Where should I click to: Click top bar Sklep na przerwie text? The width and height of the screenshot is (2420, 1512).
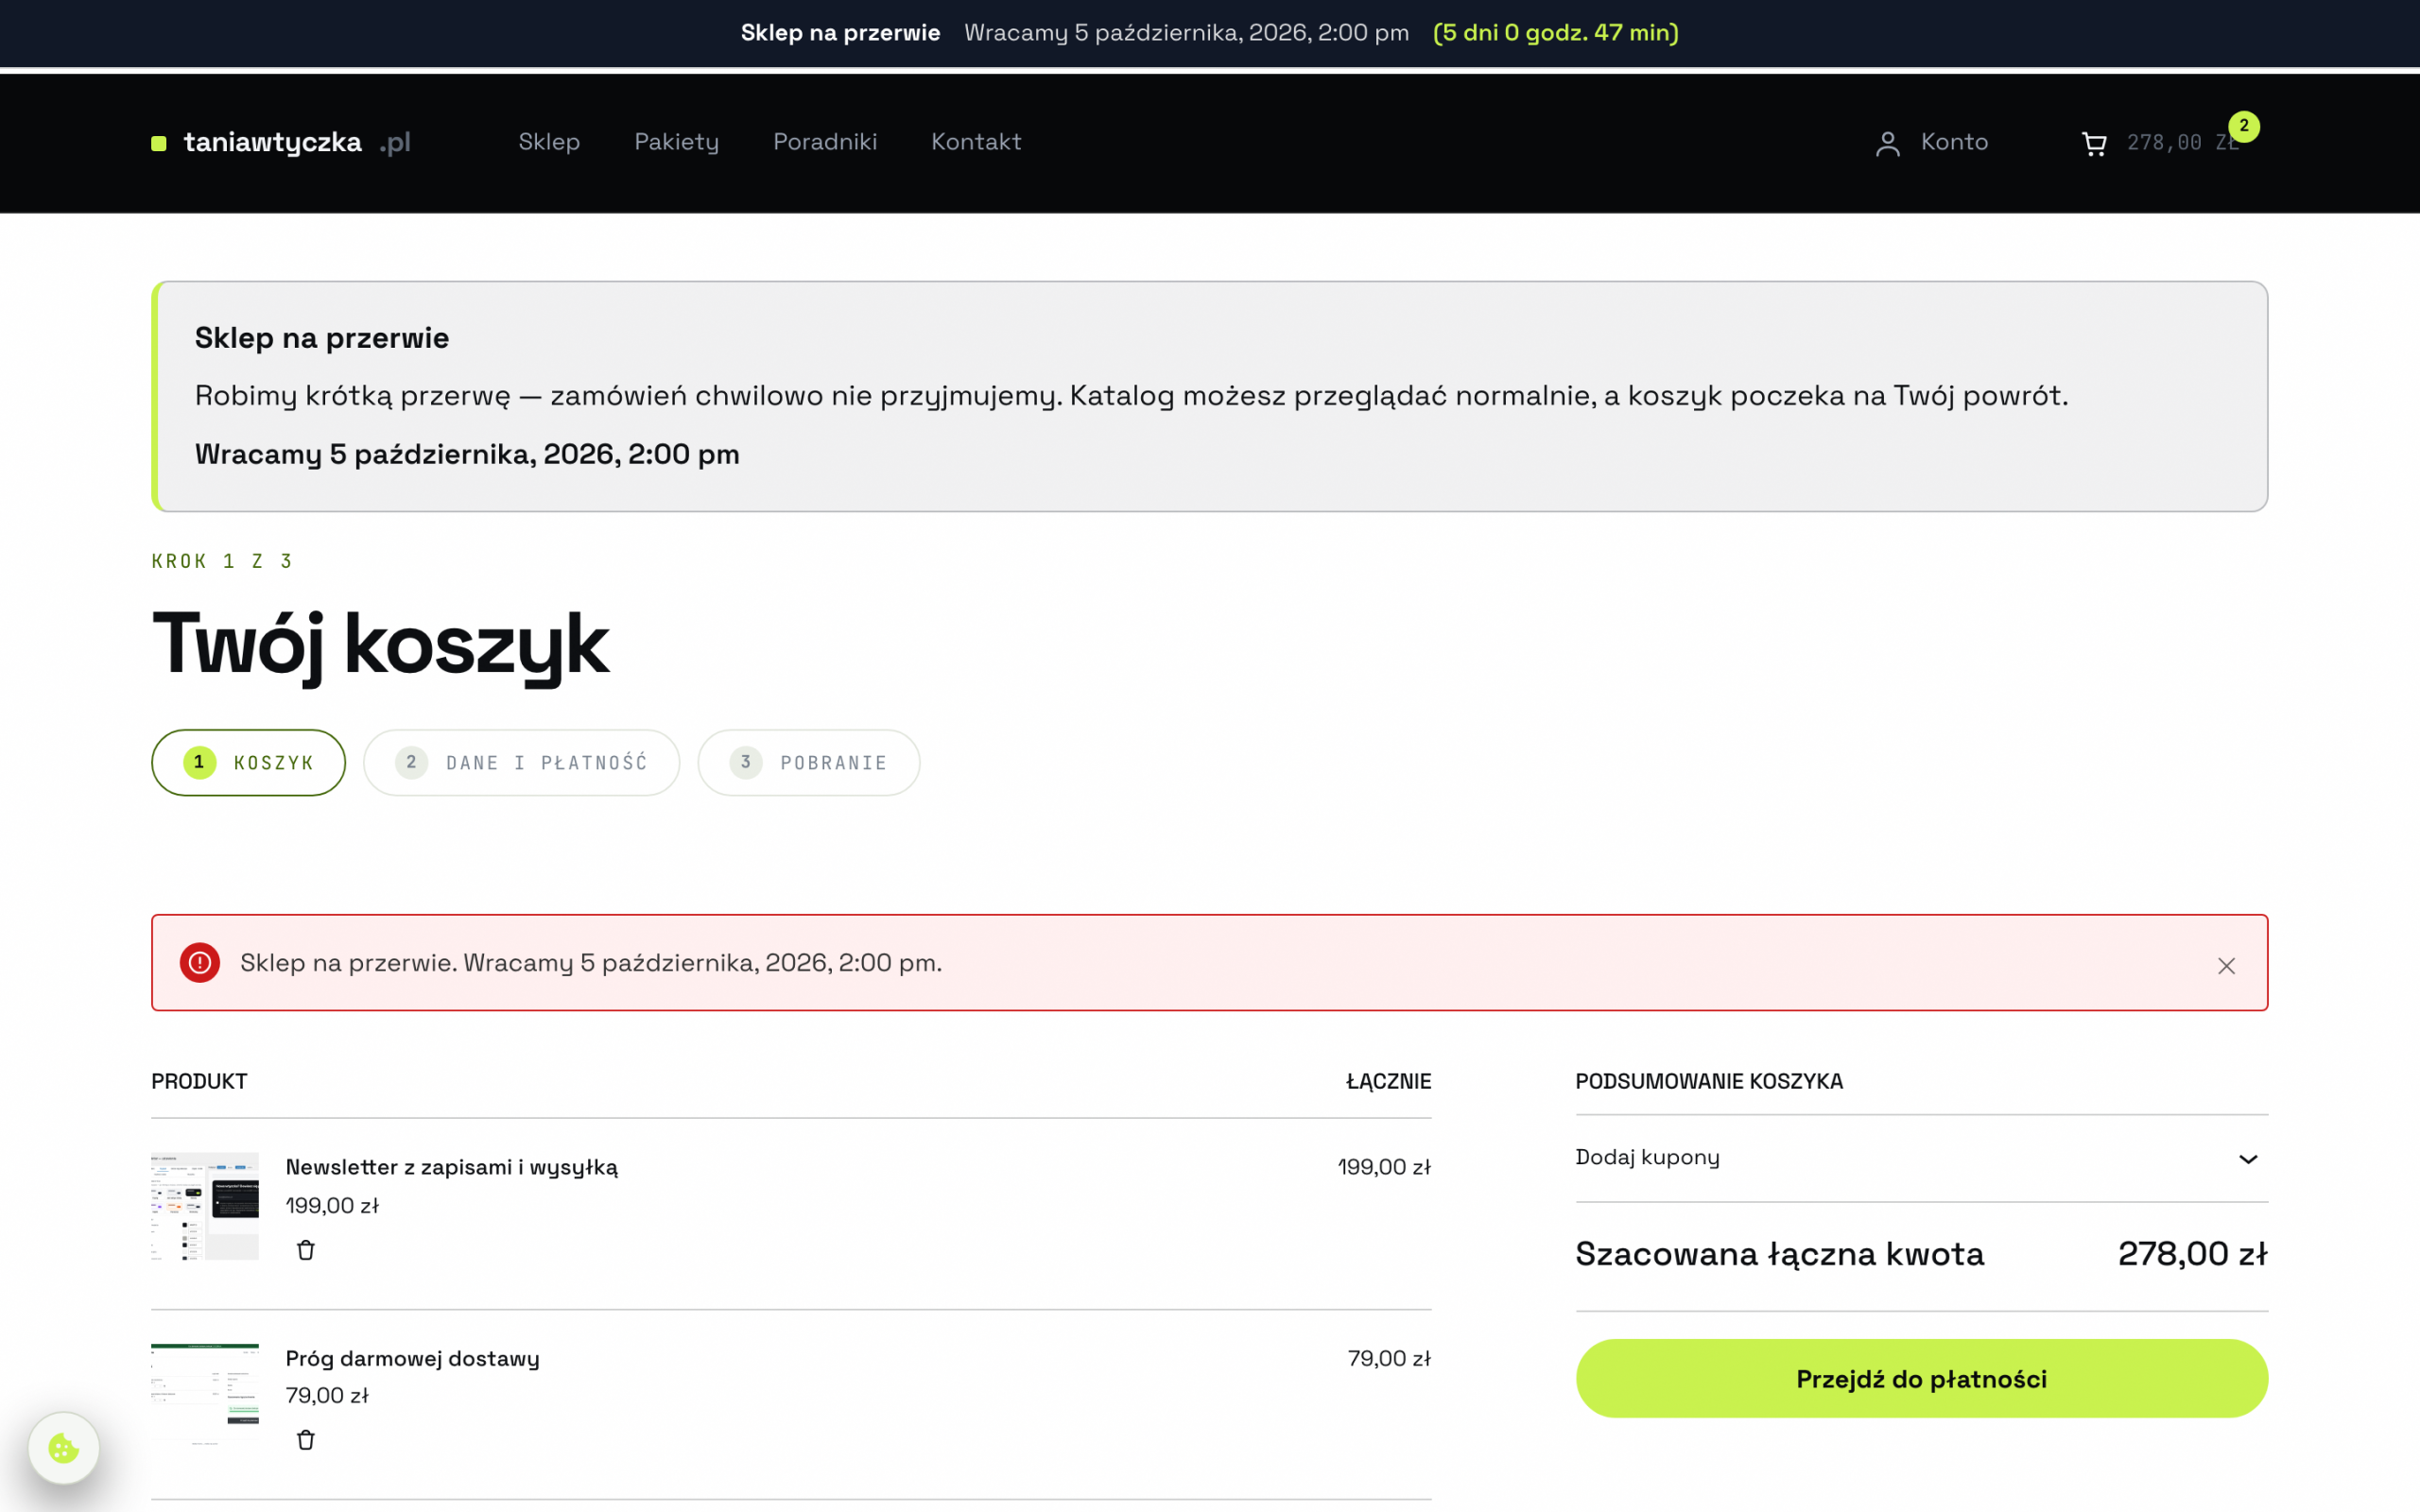click(840, 33)
